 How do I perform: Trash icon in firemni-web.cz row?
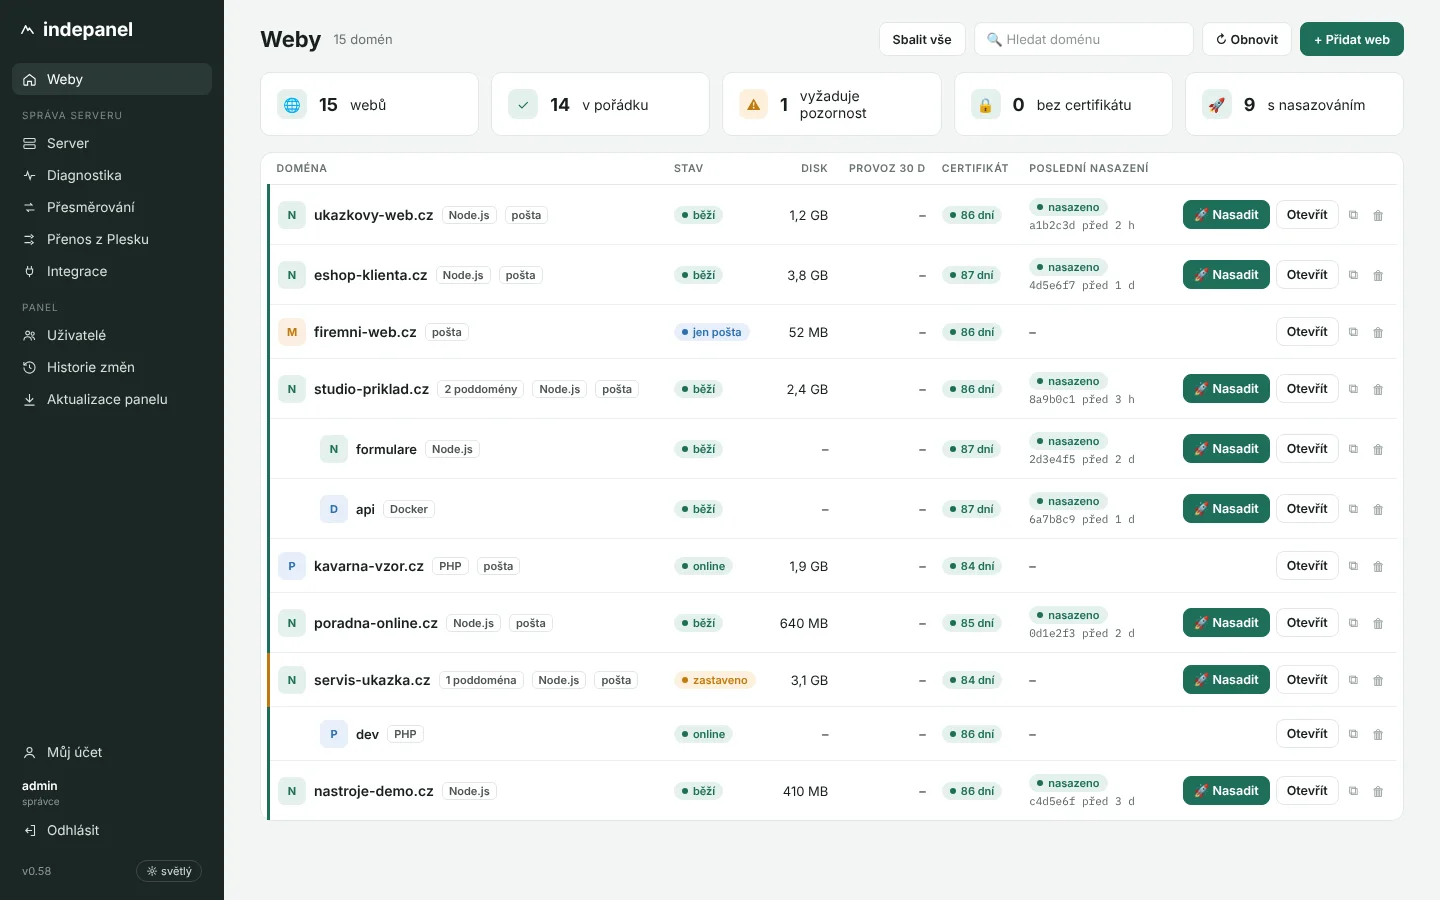click(1378, 332)
